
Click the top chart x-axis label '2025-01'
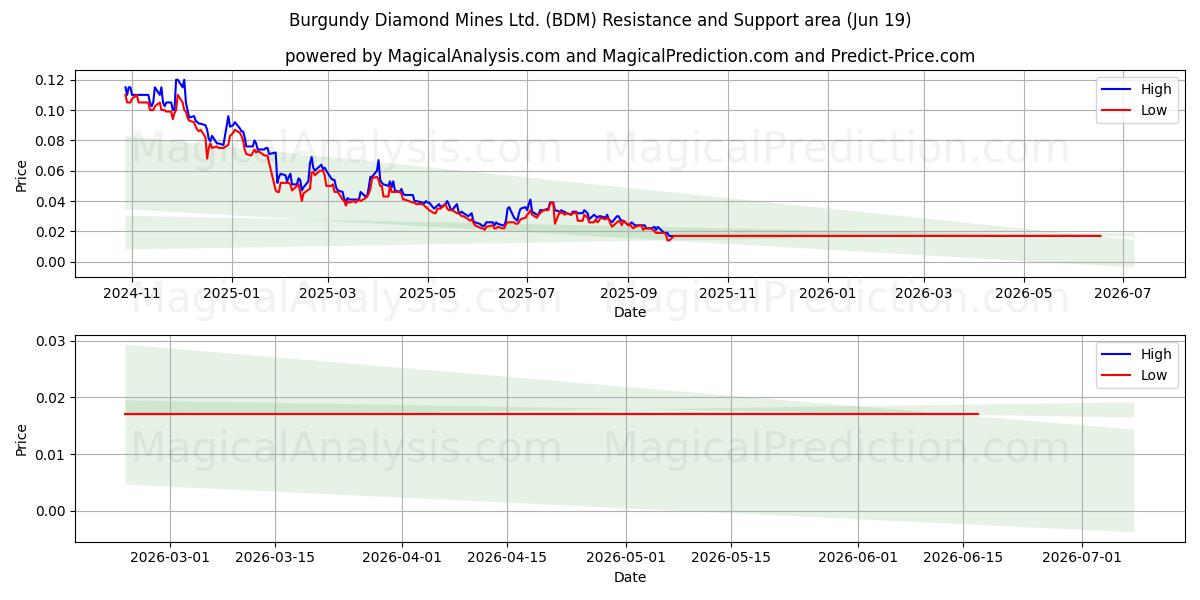232,295
